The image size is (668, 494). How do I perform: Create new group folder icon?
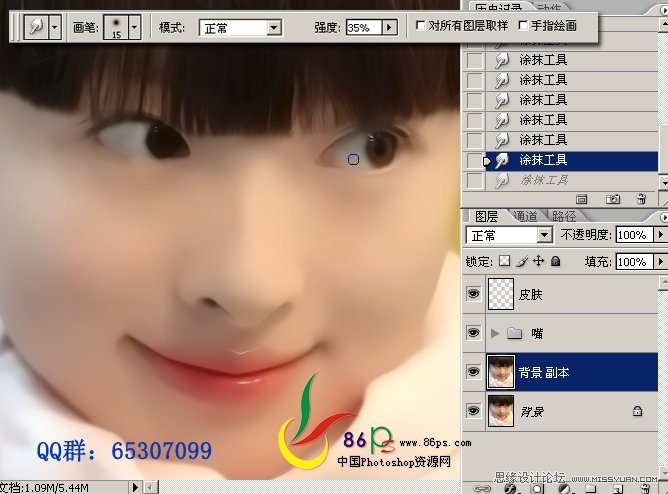click(590, 489)
